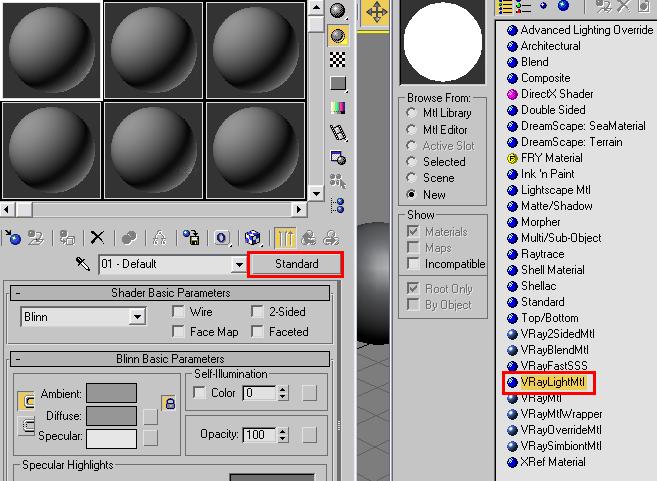
Task: Click the Specular map slot button
Action: point(150,438)
